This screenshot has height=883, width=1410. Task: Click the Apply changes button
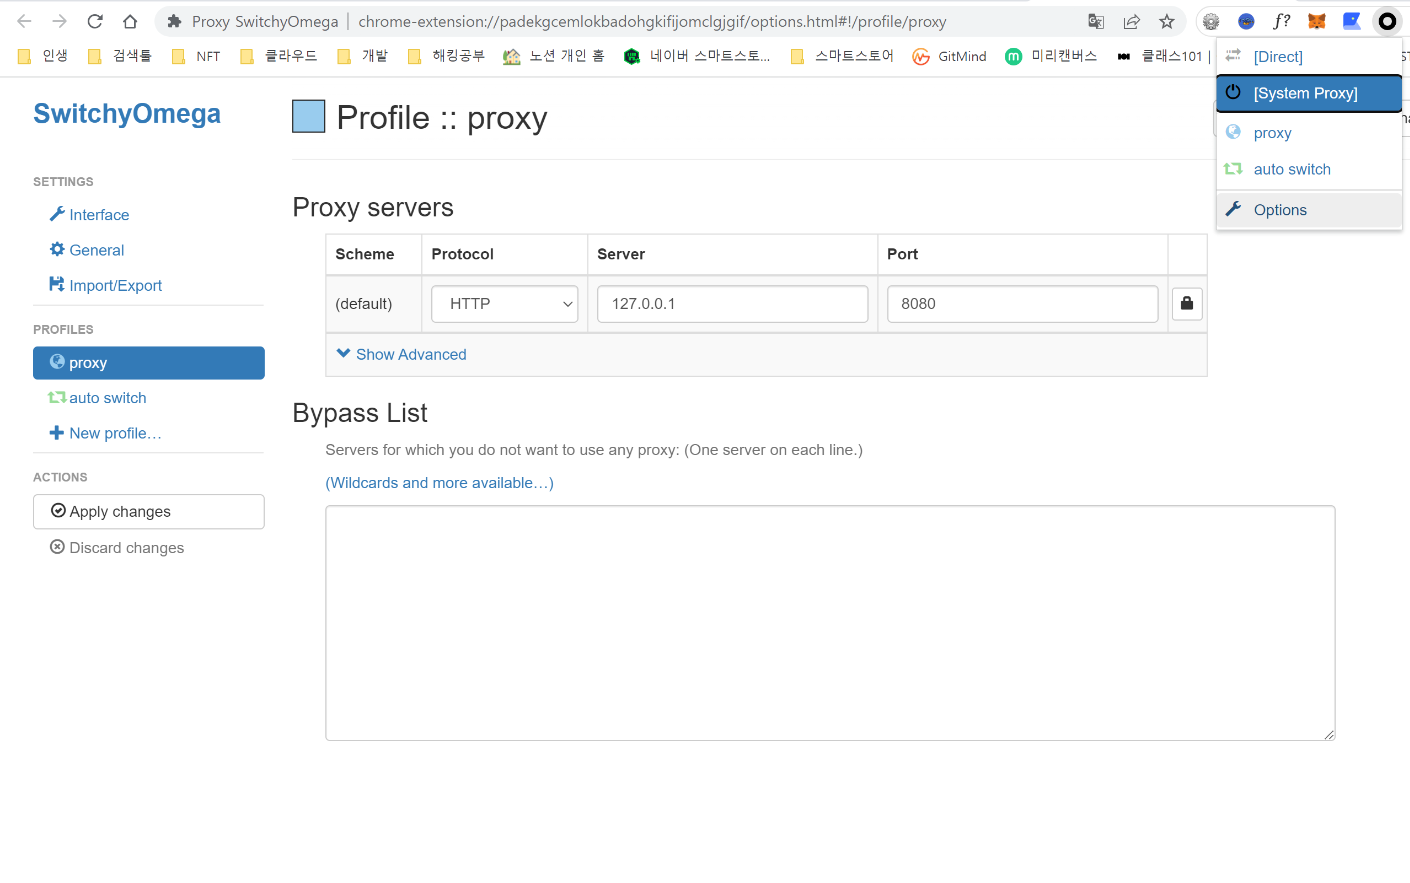(149, 511)
